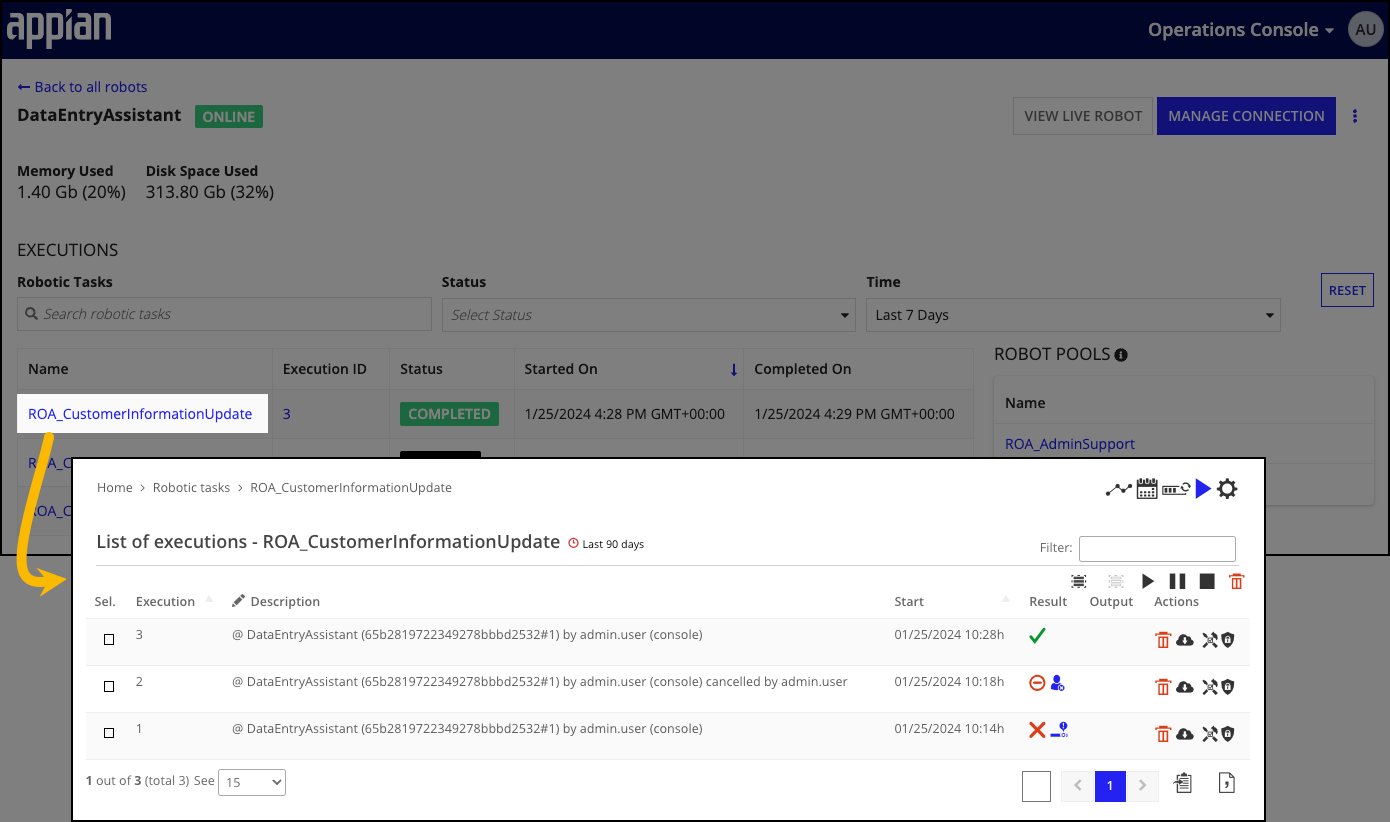Click the blue play execute icon

click(x=1203, y=488)
